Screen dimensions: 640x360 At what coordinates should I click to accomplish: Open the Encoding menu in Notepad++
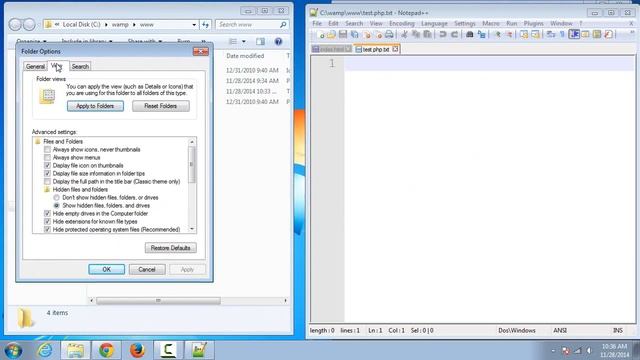click(x=401, y=23)
